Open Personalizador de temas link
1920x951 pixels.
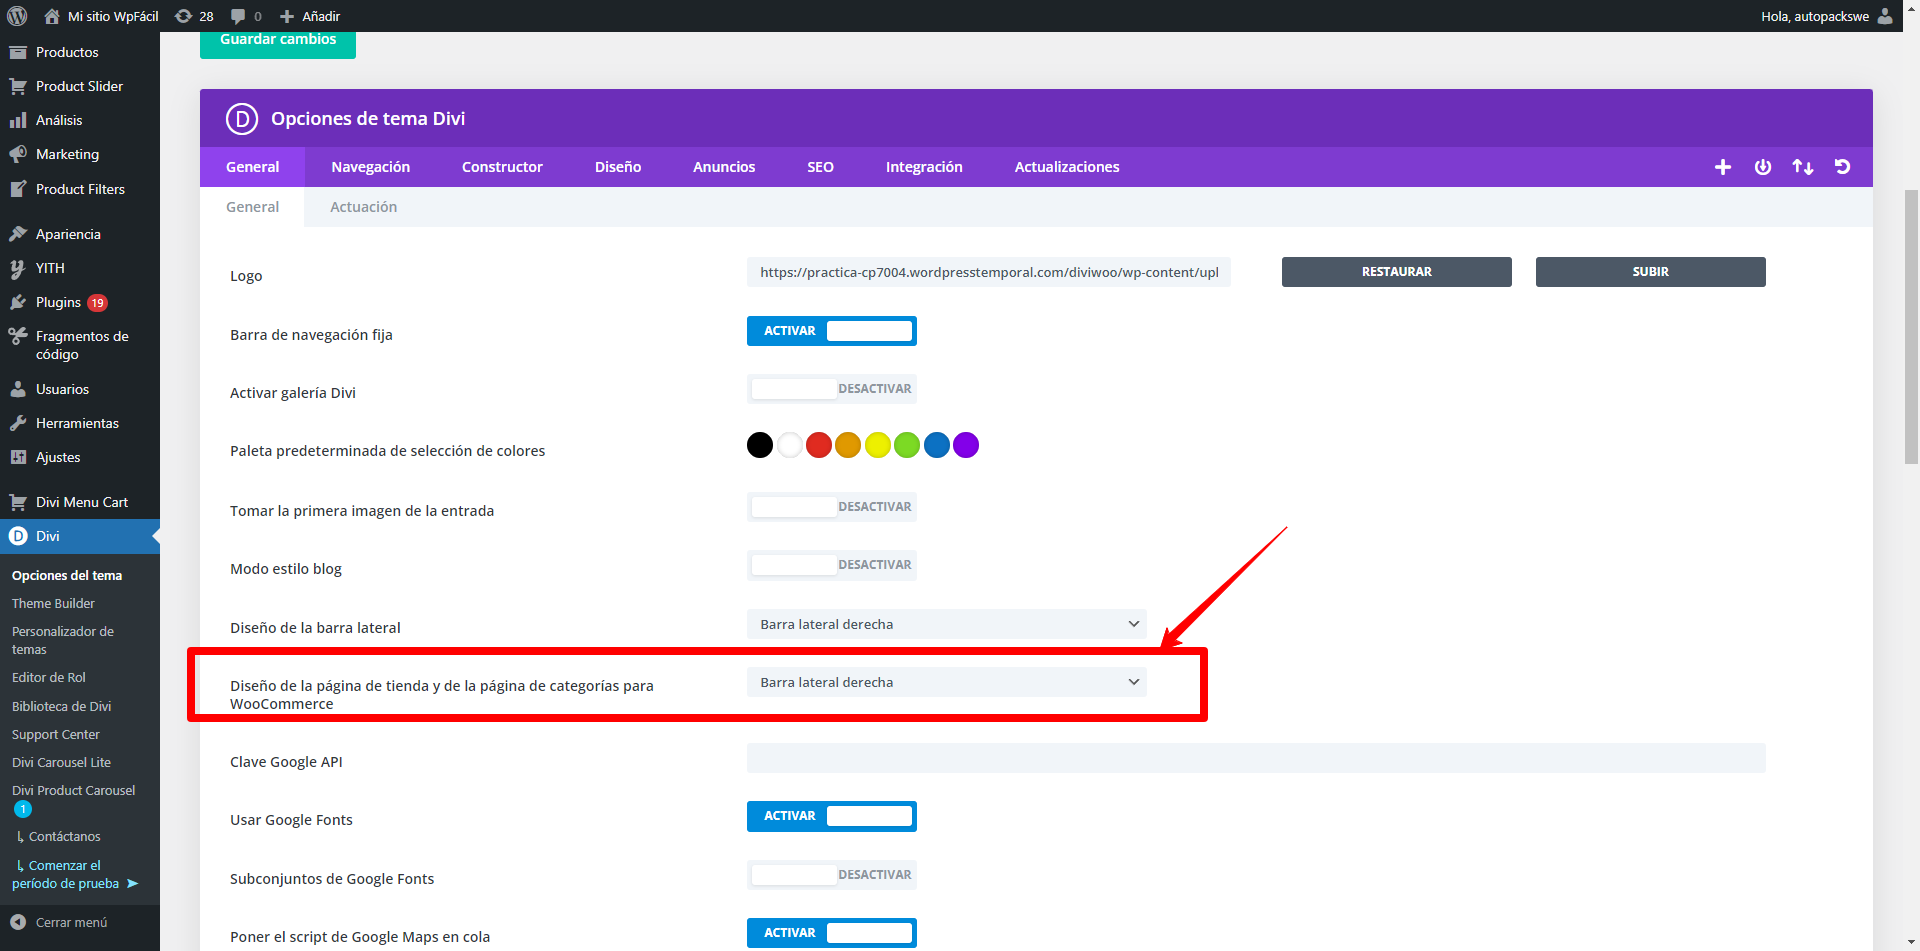pyautogui.click(x=63, y=640)
